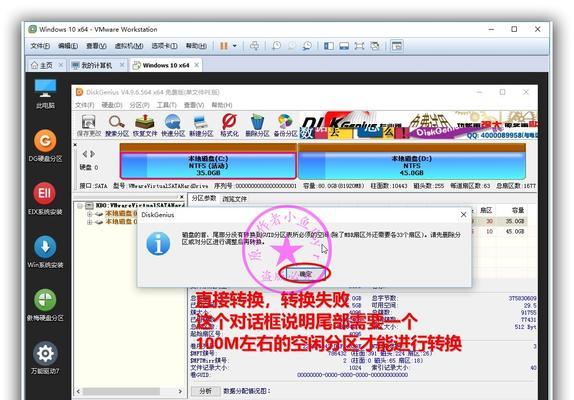This screenshot has width=574, height=400.
Task: Open DiskGenius 文件(F) menu
Action: 84,105
